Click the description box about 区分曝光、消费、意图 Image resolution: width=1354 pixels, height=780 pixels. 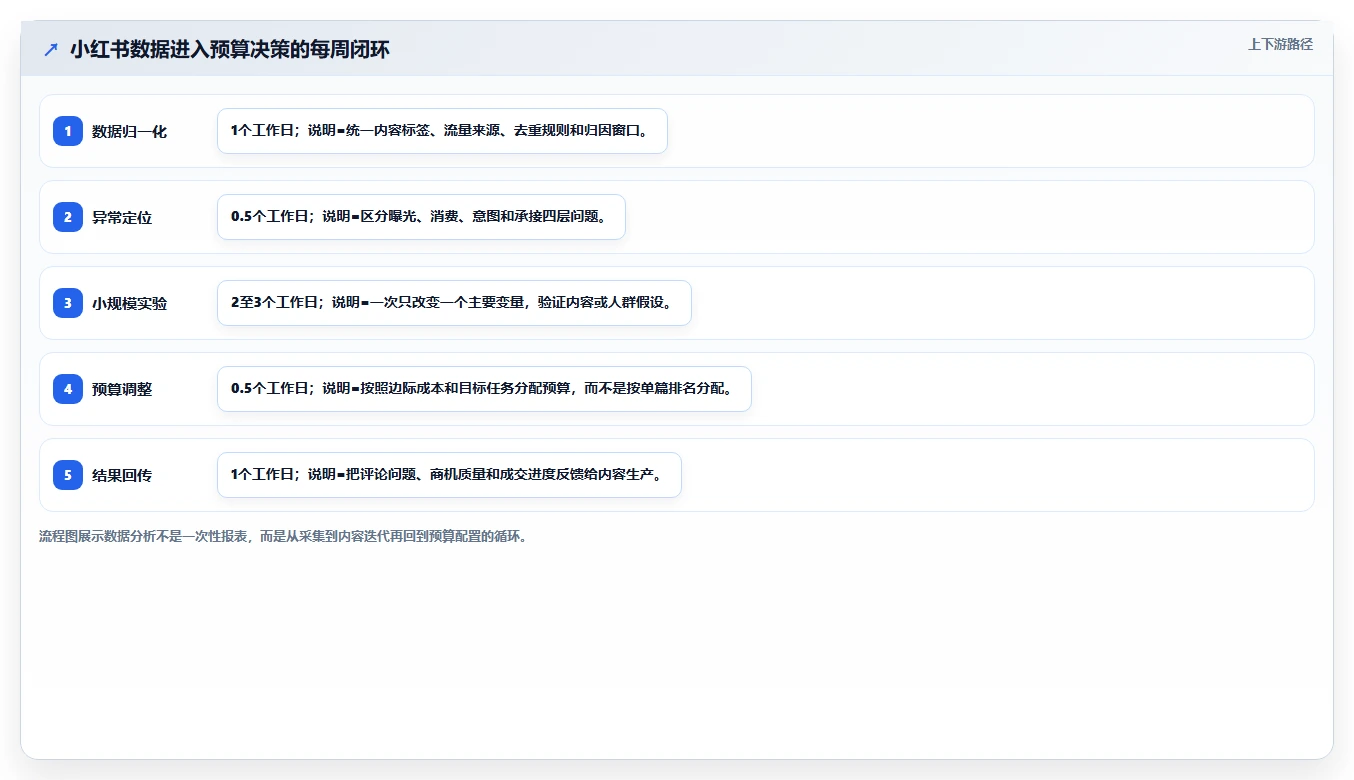421,217
